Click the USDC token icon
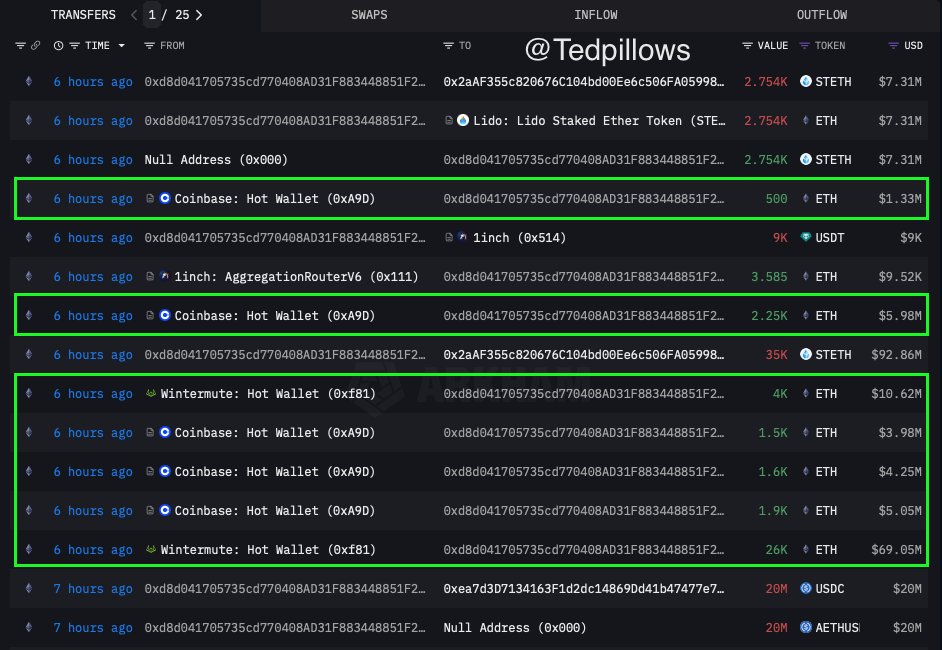942x650 pixels. [804, 589]
